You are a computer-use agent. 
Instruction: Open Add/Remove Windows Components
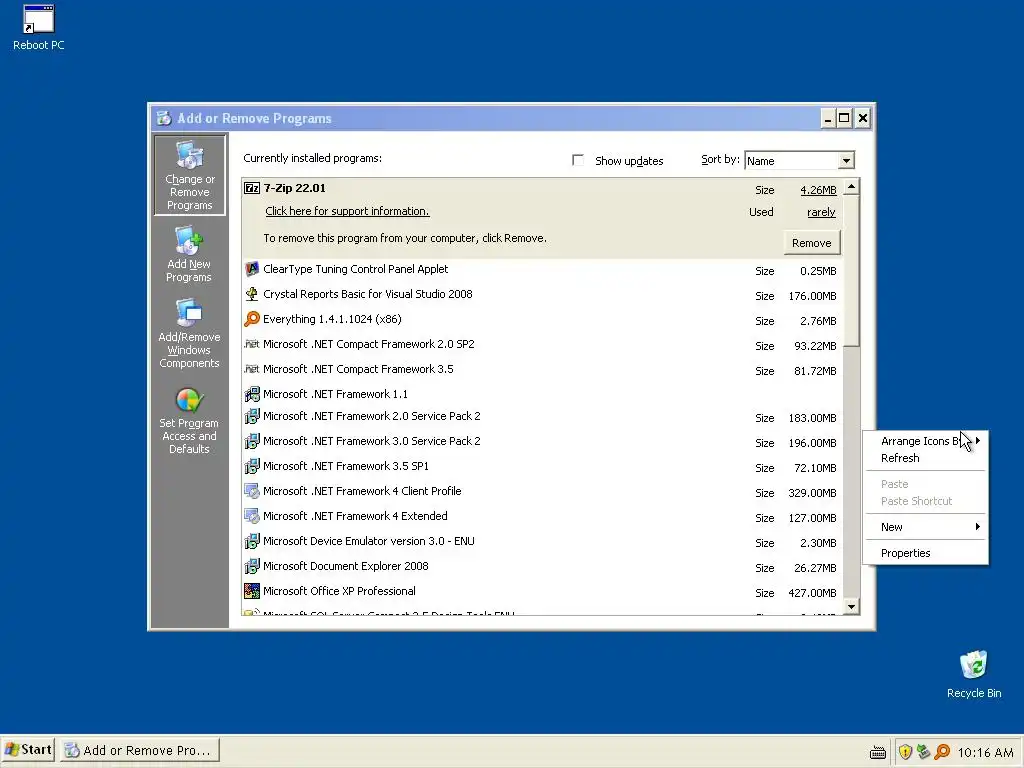pos(189,334)
